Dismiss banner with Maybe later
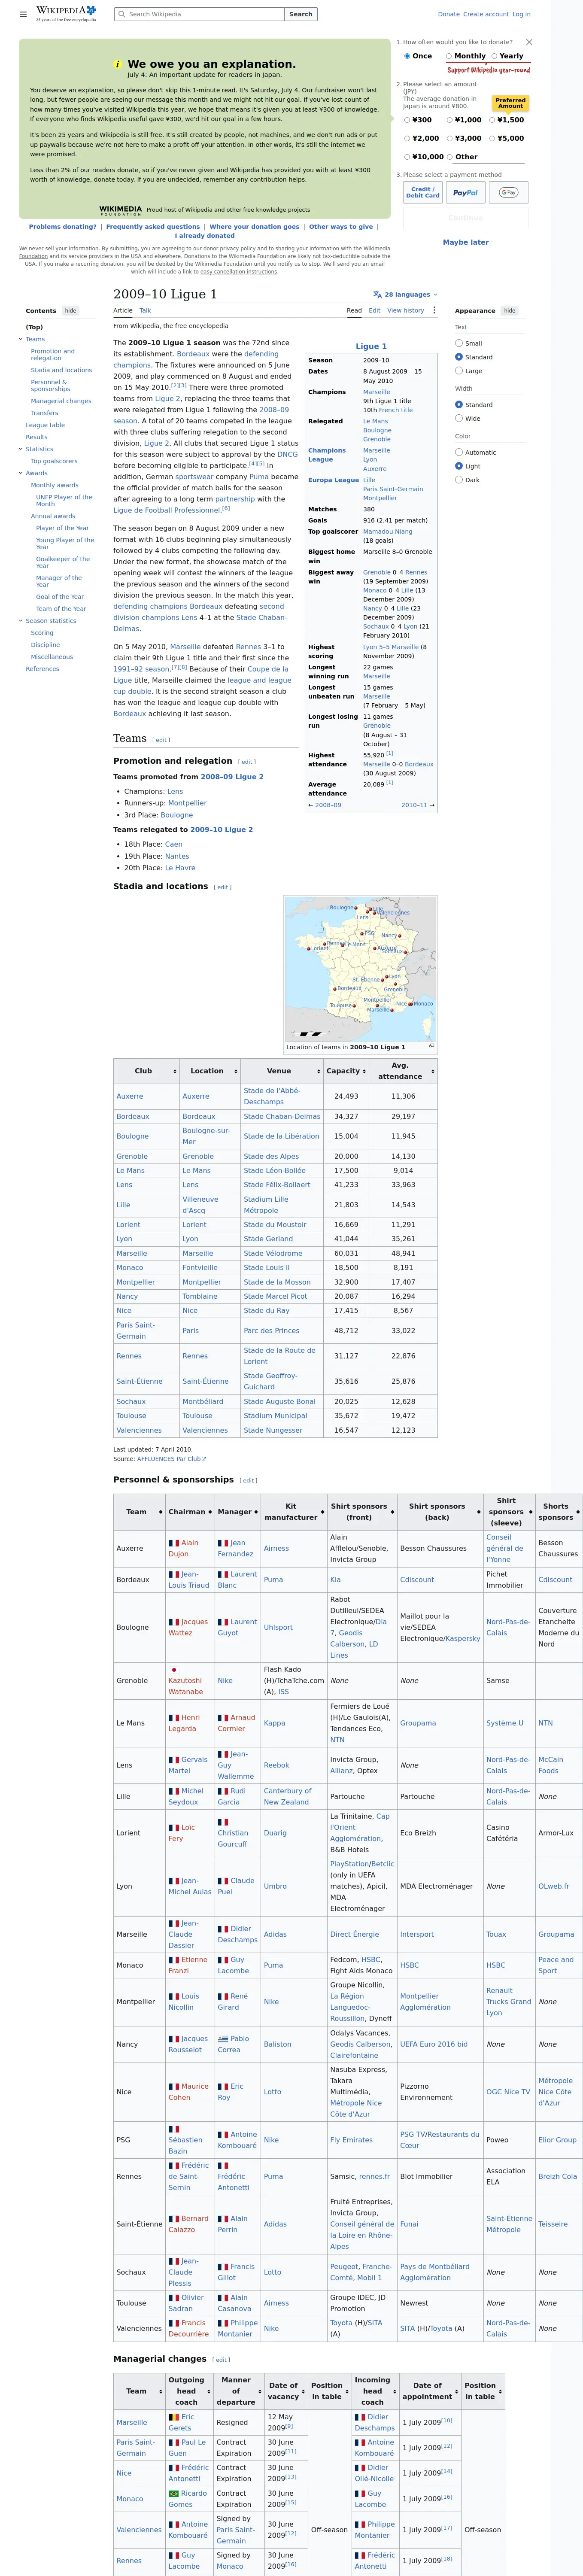 point(466,242)
